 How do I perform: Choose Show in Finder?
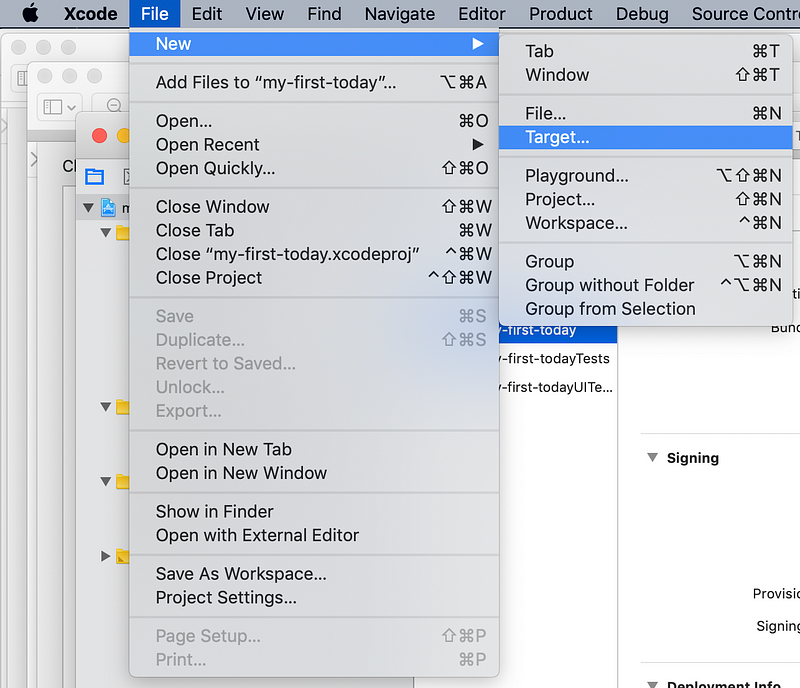[x=314, y=511]
